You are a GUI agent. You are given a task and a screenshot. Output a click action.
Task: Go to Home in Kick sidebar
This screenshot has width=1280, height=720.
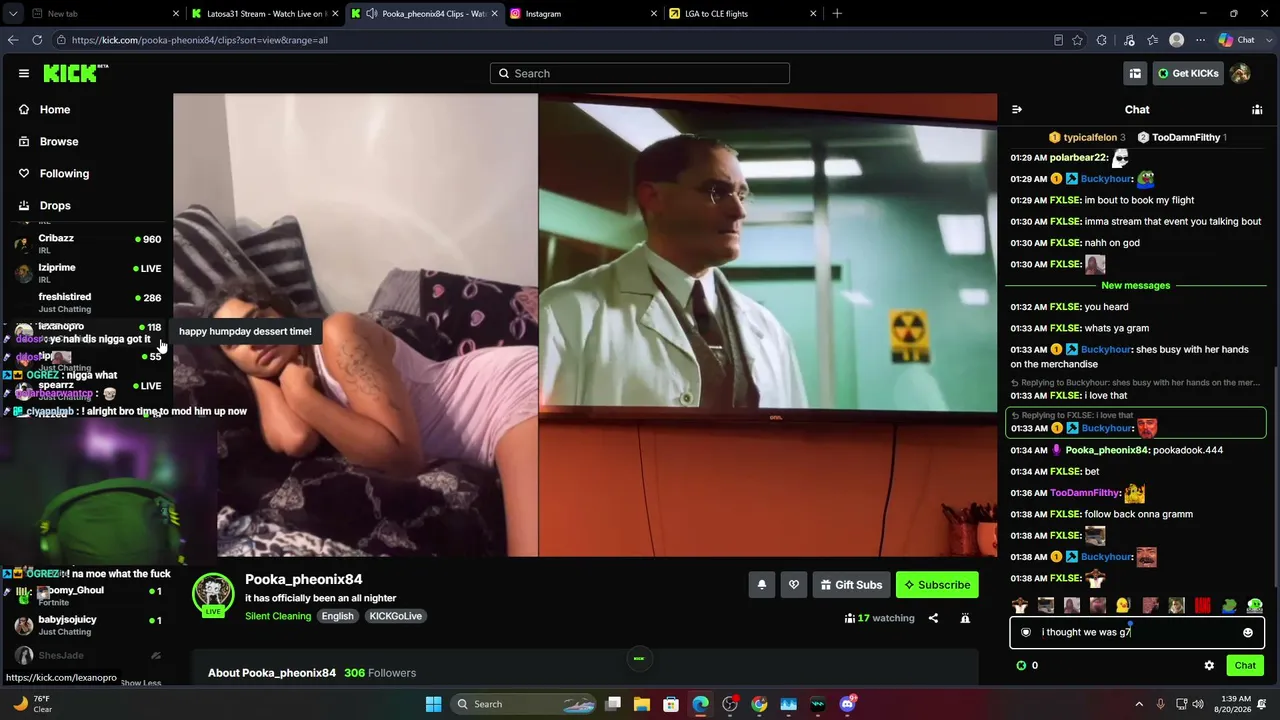pyautogui.click(x=55, y=110)
